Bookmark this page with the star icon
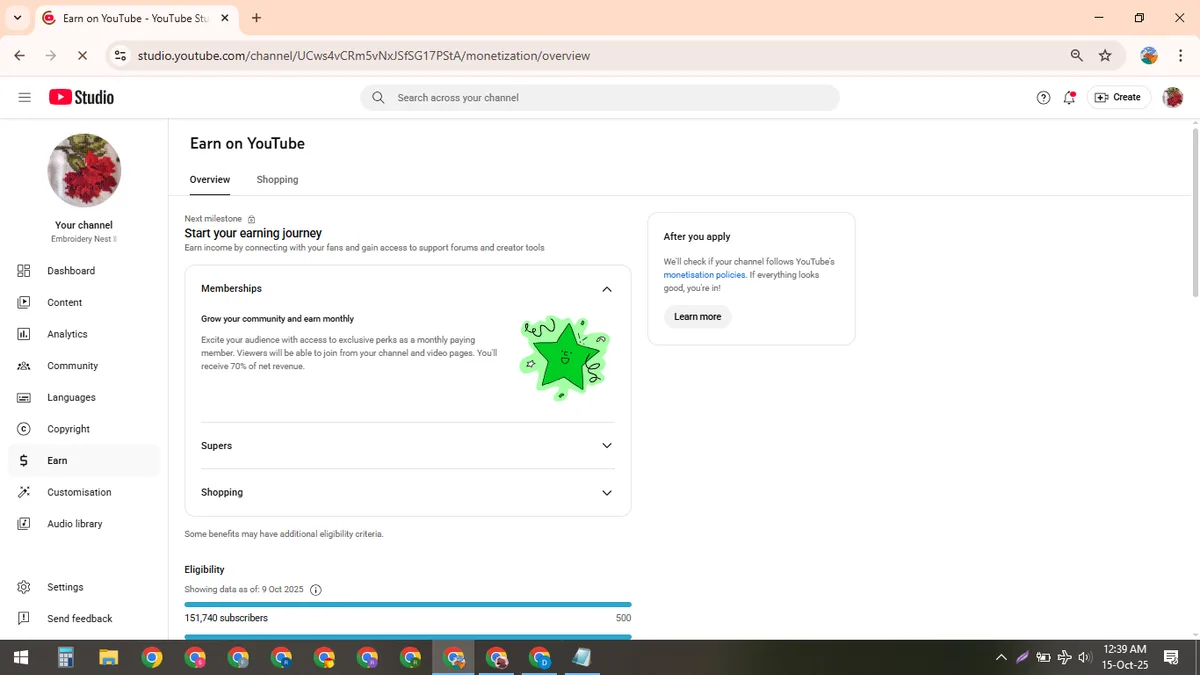The image size is (1200, 675). pyautogui.click(x=1105, y=56)
